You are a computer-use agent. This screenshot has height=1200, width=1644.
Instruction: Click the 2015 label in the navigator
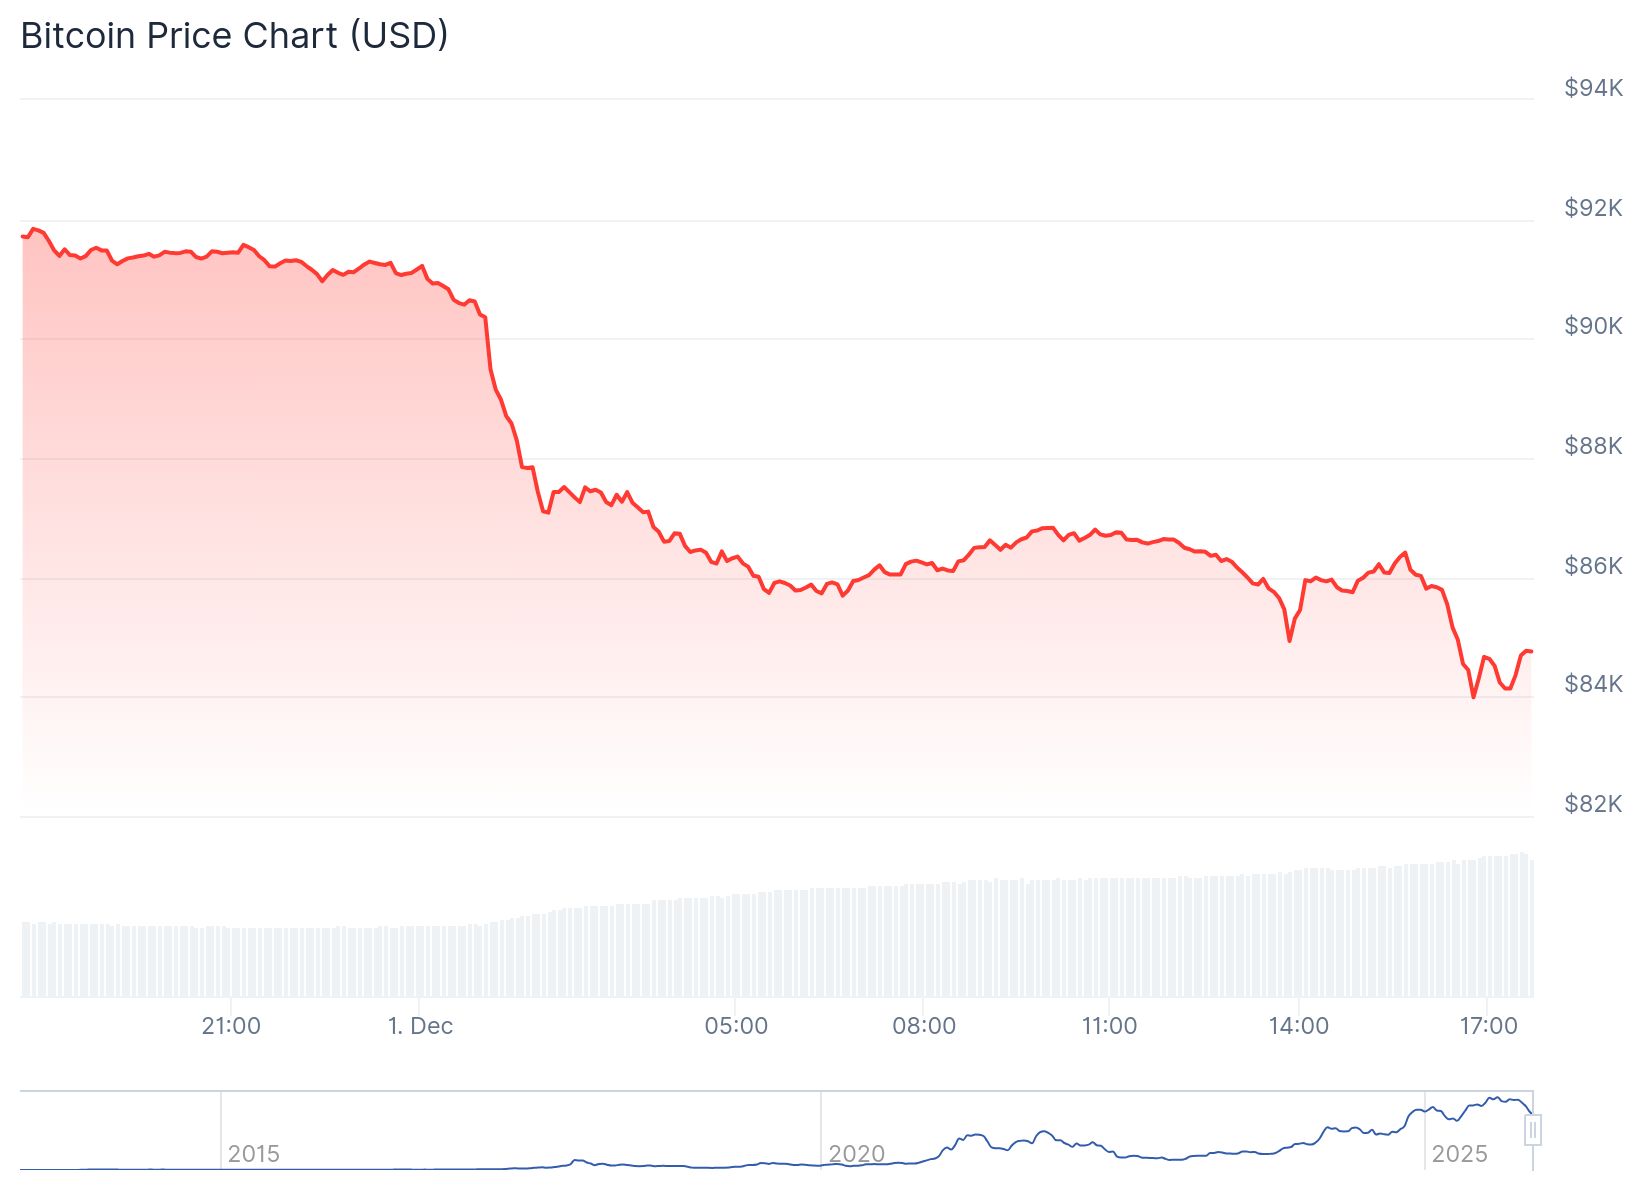254,1154
